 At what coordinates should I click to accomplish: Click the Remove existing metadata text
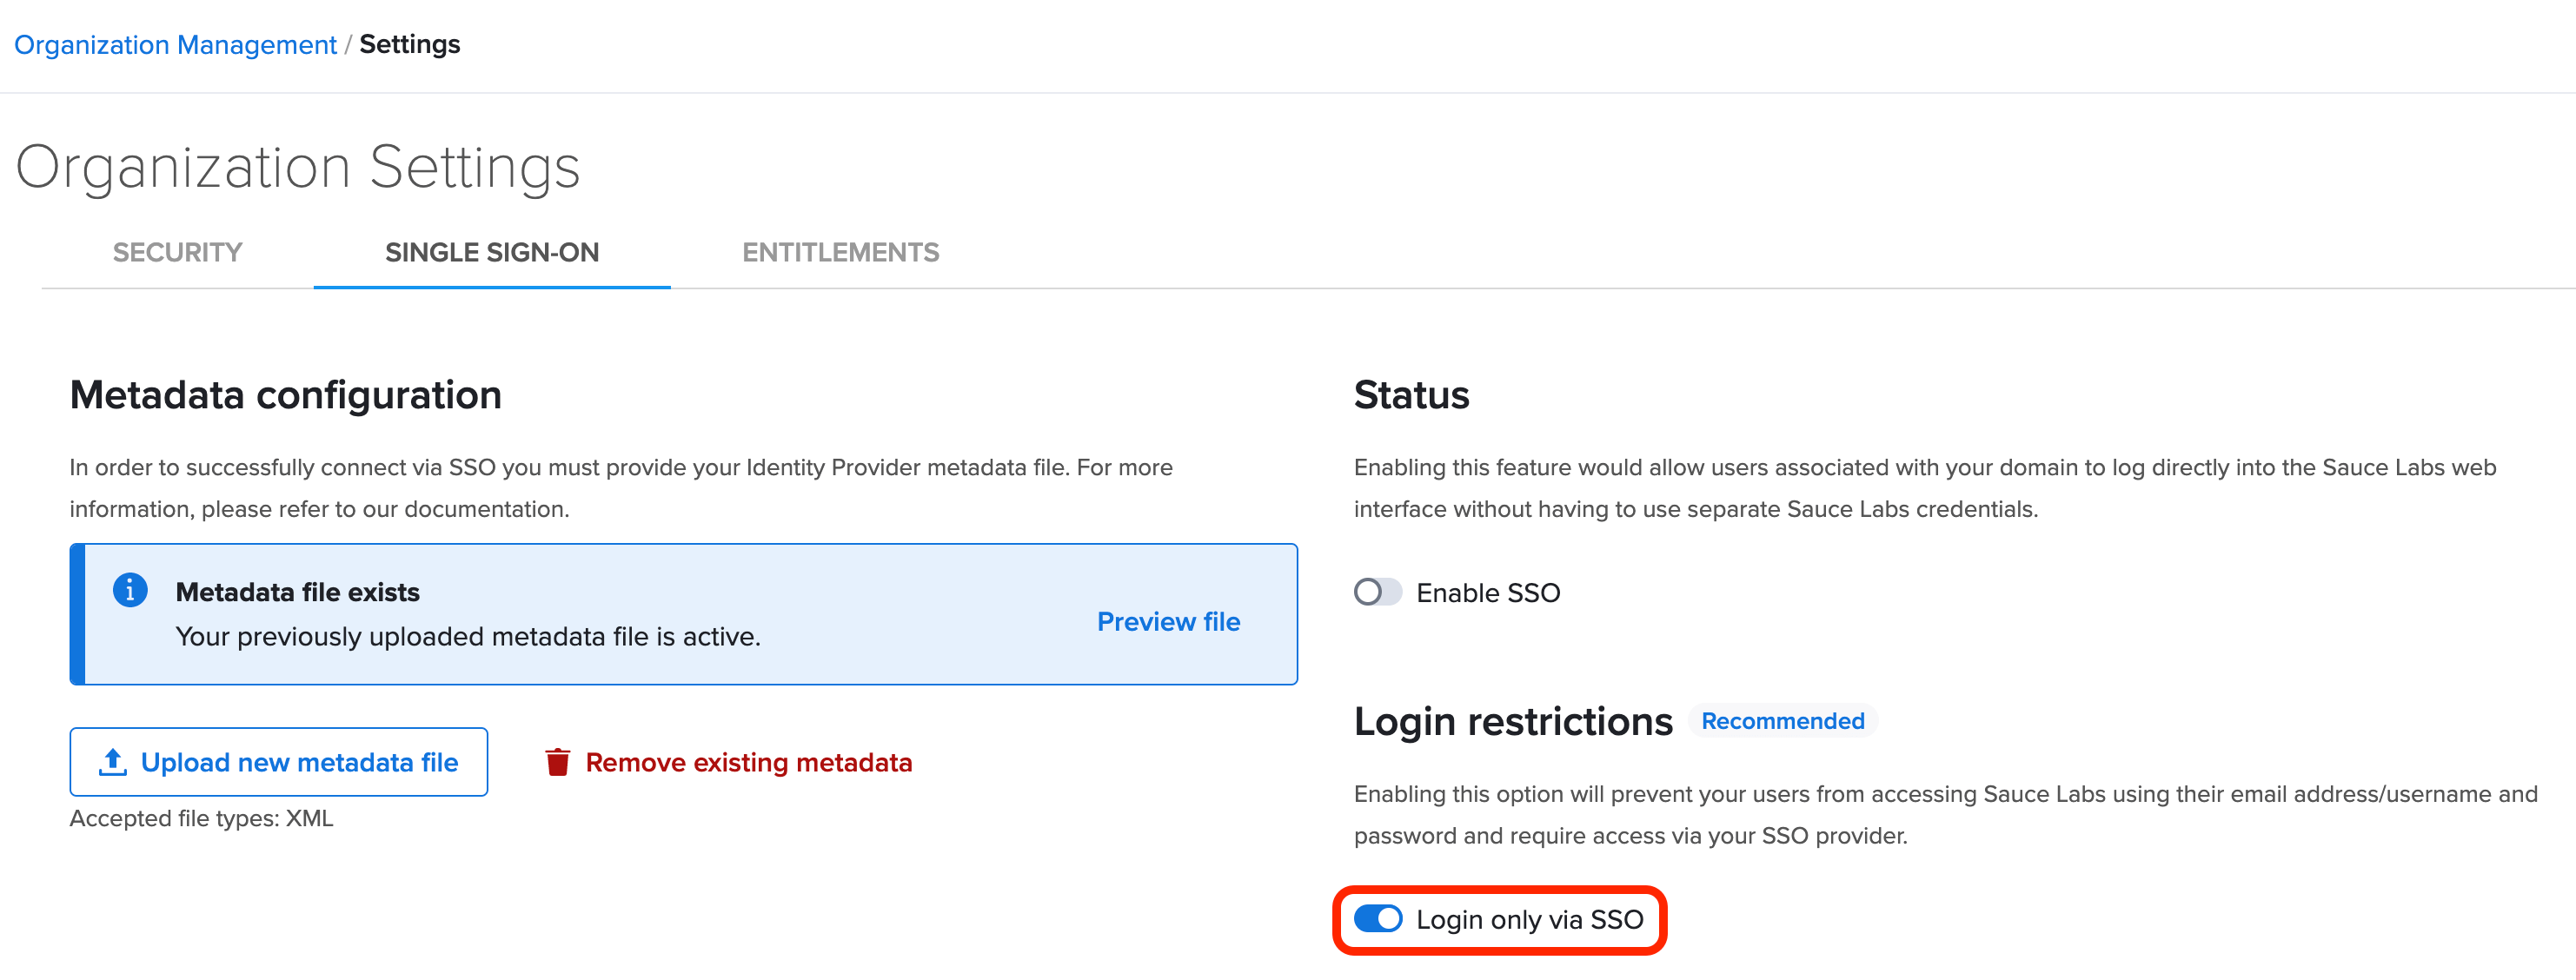[x=748, y=762]
